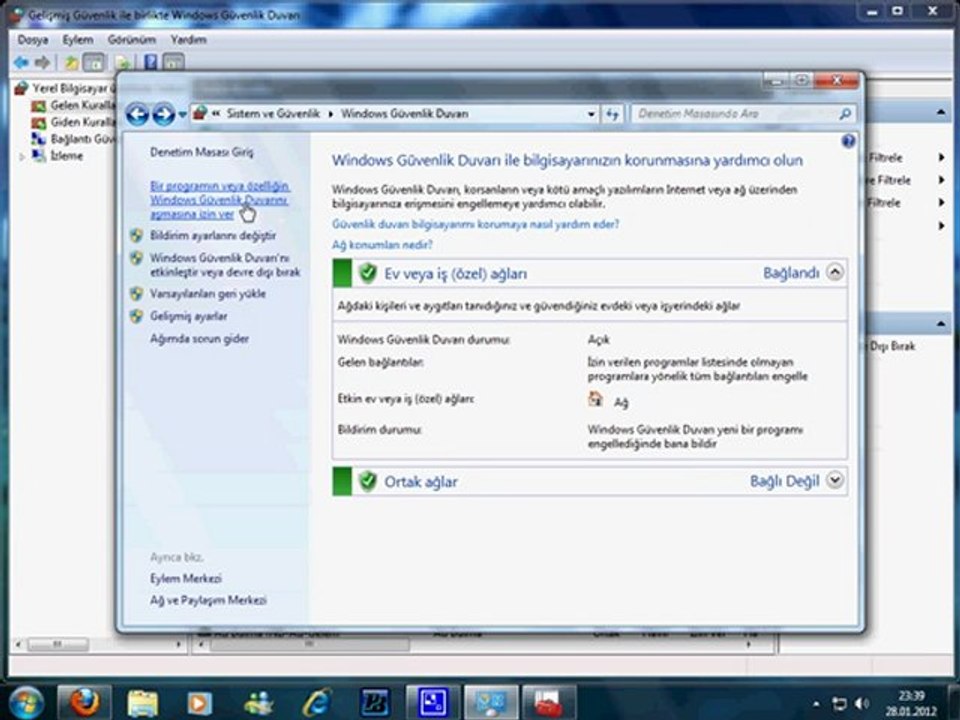
Task: Launch Firefox from the taskbar
Action: coord(85,703)
